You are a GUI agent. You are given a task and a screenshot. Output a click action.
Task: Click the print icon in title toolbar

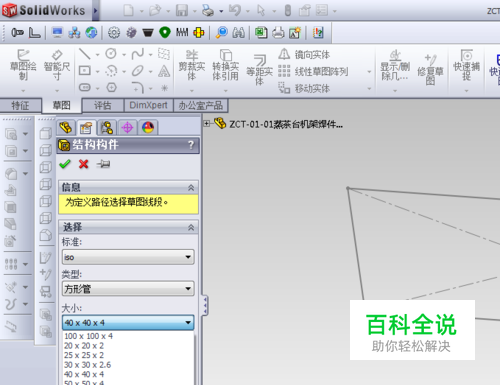[x=208, y=10]
